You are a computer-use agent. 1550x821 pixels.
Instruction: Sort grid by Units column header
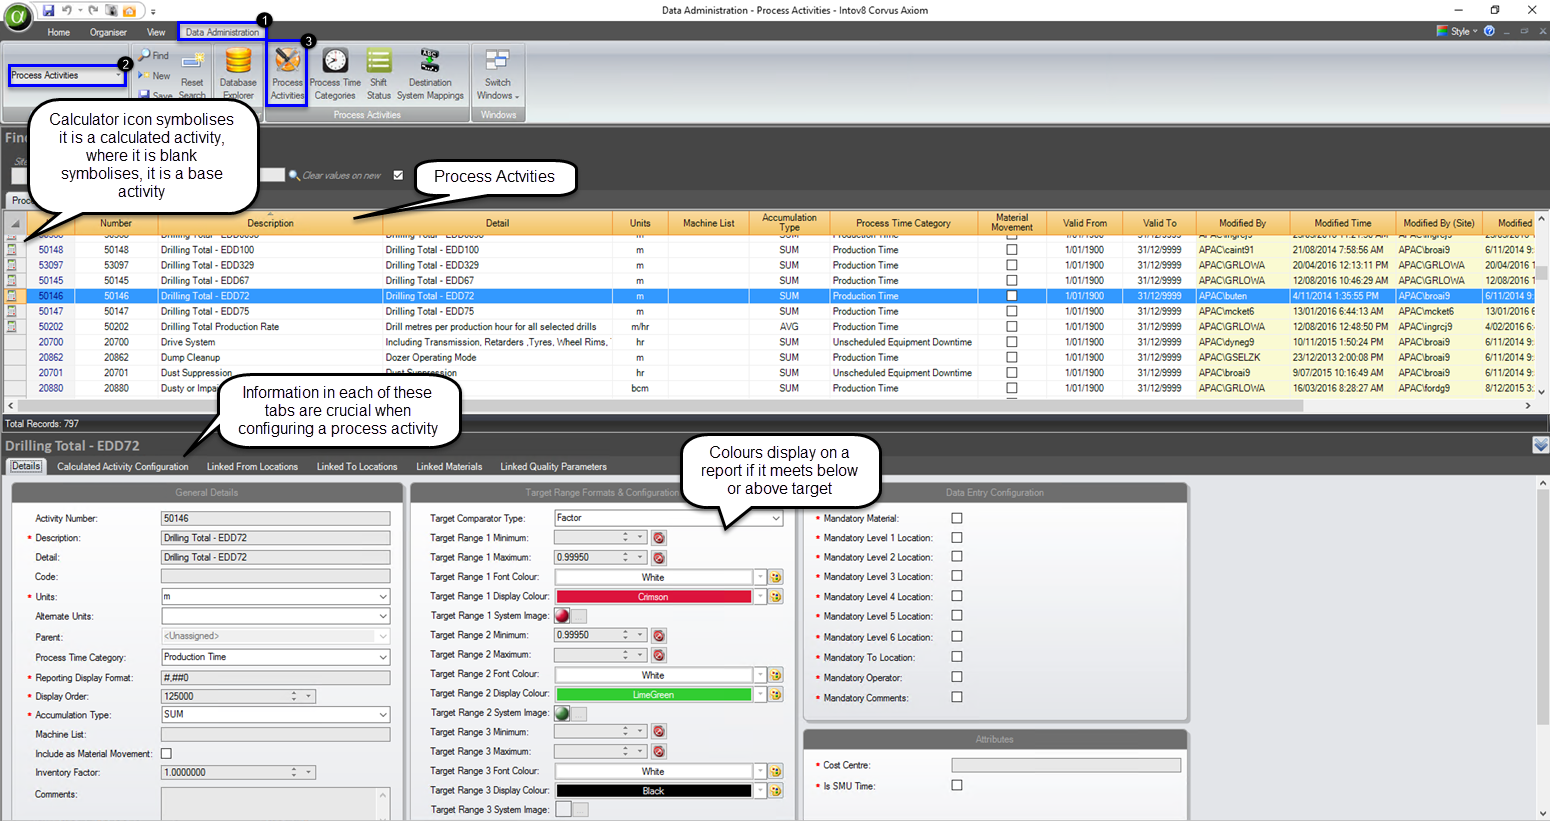pyautogui.click(x=640, y=223)
